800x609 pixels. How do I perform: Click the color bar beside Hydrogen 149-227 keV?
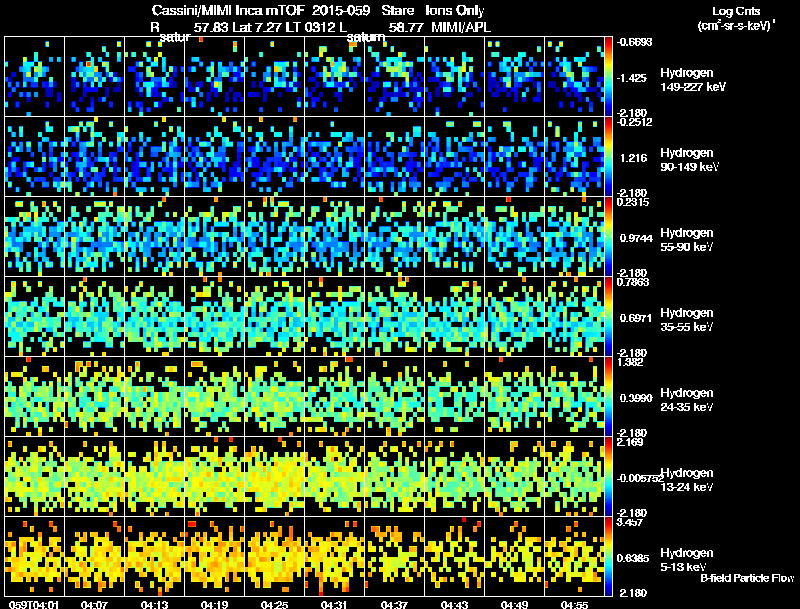pyautogui.click(x=609, y=77)
